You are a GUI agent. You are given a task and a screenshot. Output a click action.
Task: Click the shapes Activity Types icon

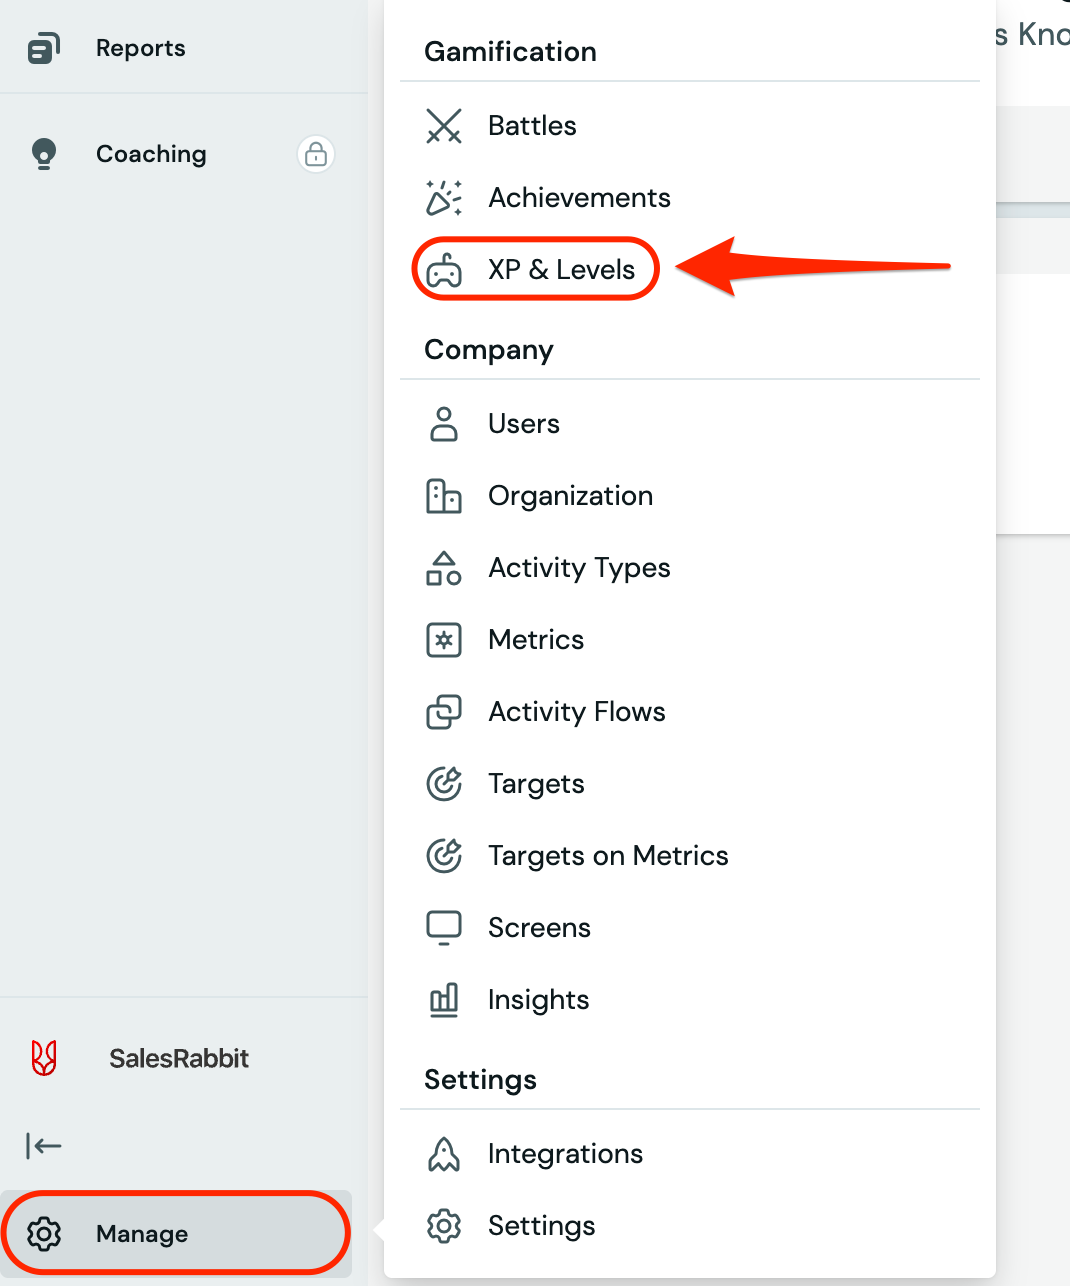pyautogui.click(x=444, y=568)
